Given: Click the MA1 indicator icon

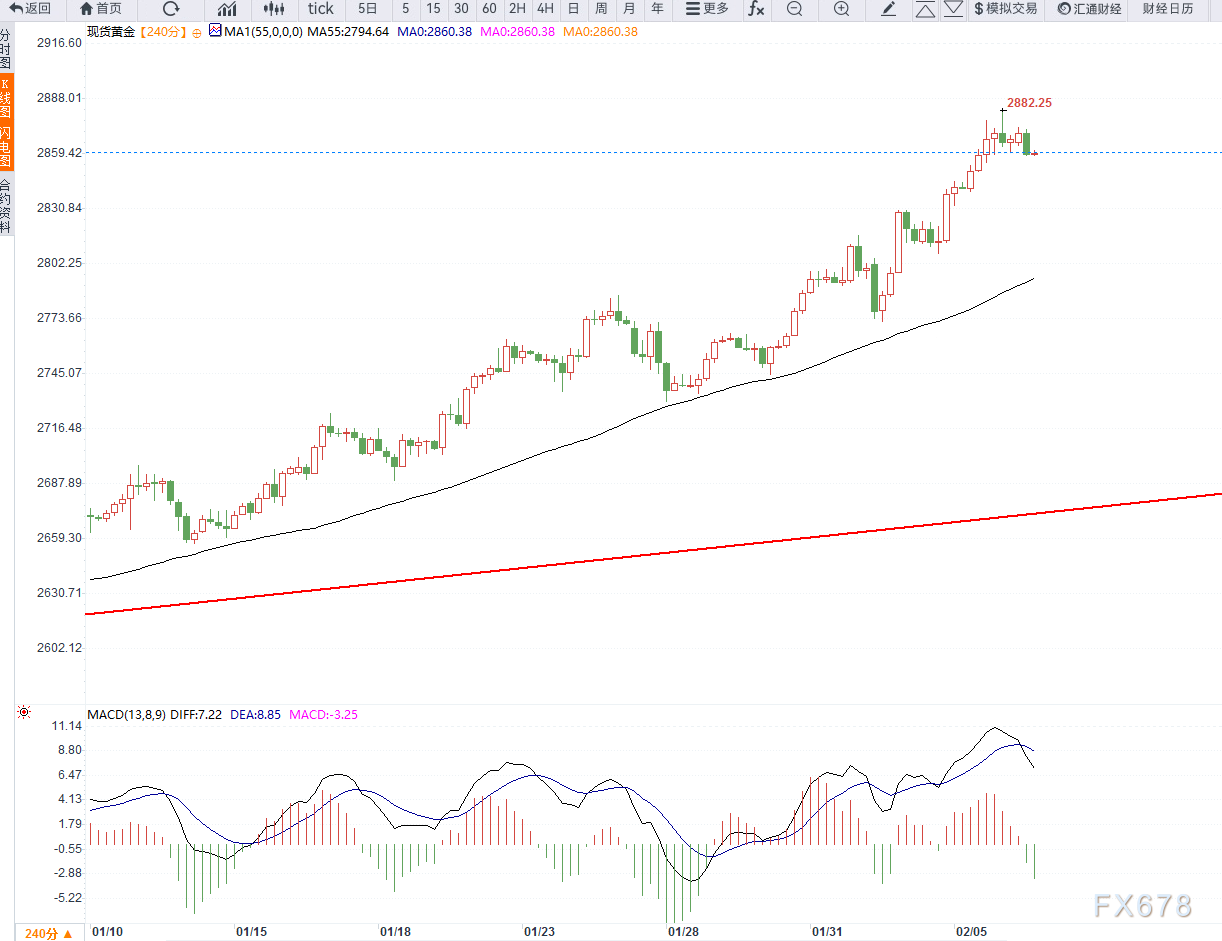Looking at the screenshot, I should point(215,31).
